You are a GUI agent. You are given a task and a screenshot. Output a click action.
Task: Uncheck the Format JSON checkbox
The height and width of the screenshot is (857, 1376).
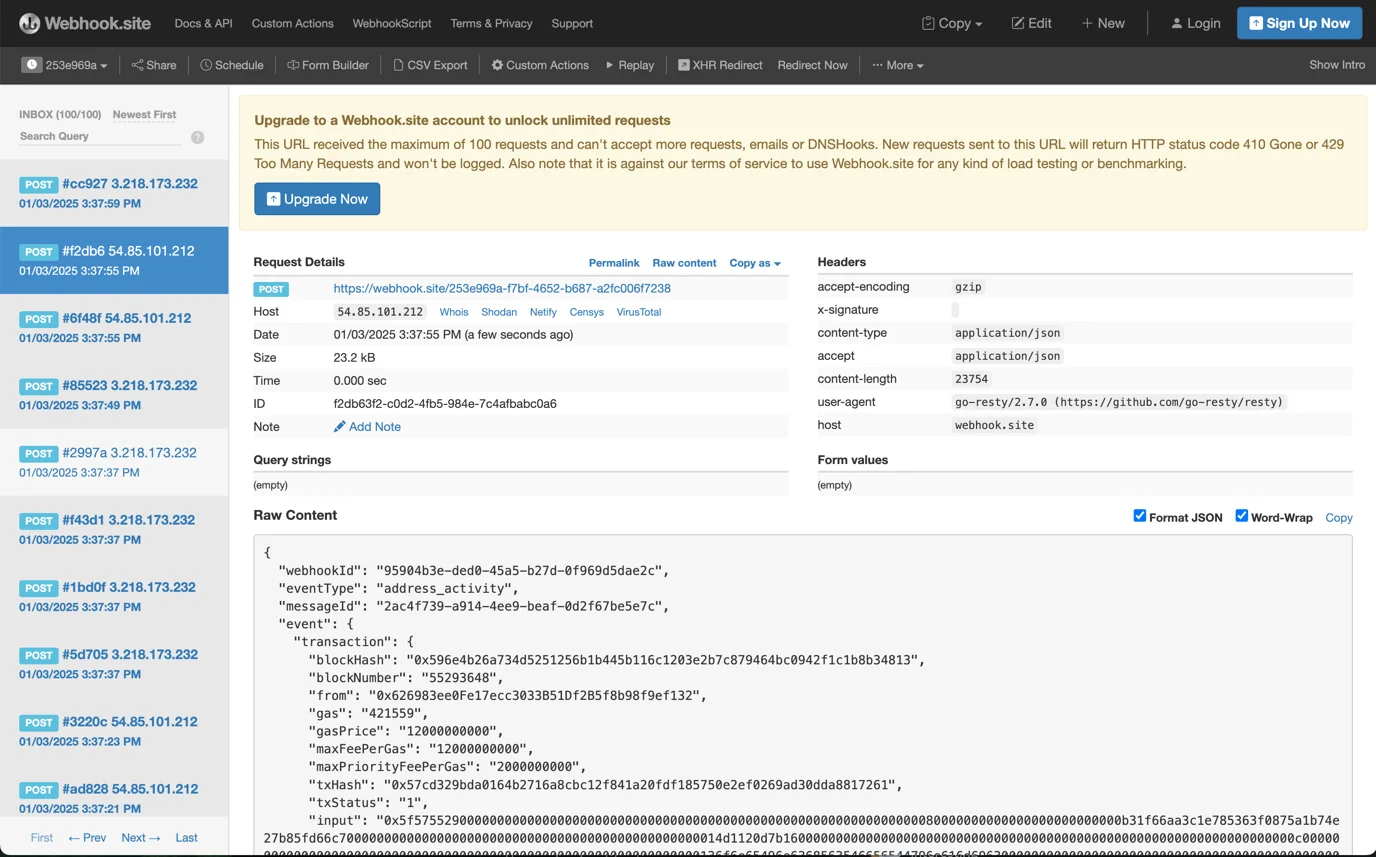[x=1139, y=516]
